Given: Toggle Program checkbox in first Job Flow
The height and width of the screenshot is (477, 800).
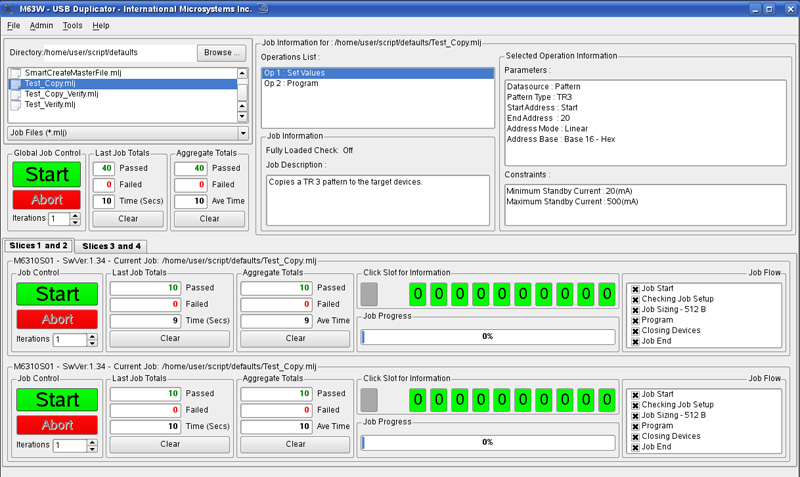Looking at the screenshot, I should click(x=635, y=320).
